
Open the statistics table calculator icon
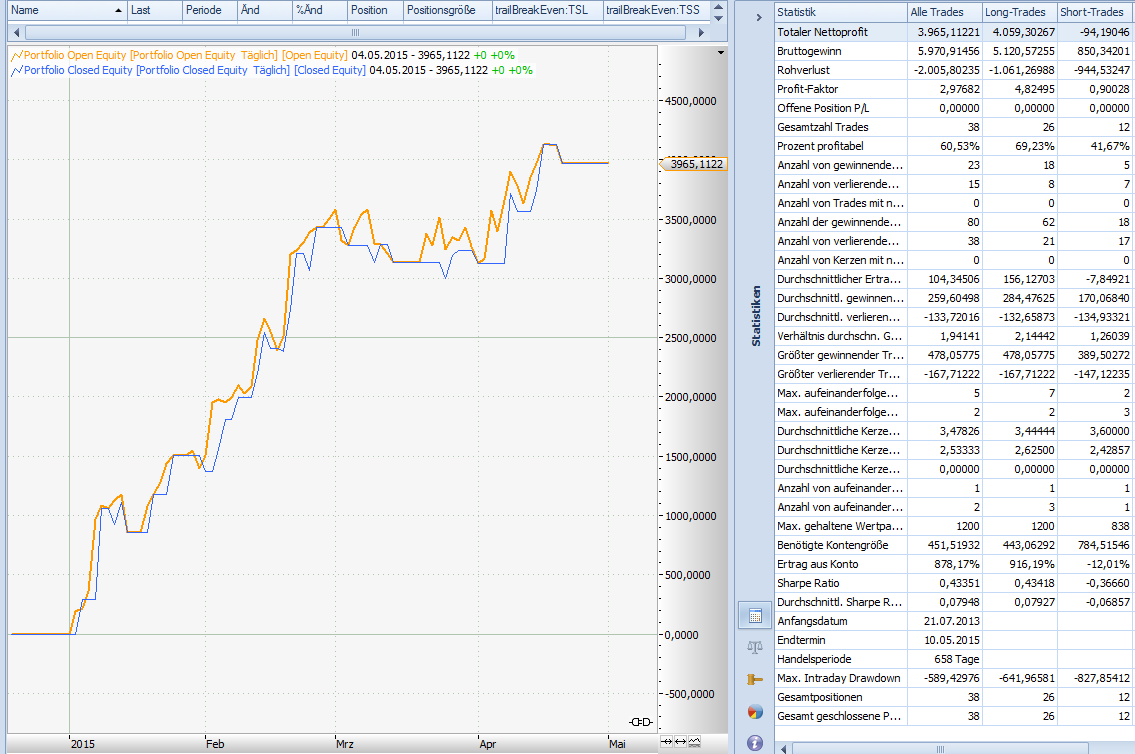pos(755,616)
